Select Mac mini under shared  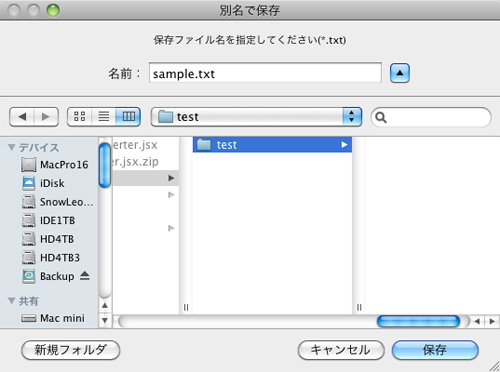(53, 318)
